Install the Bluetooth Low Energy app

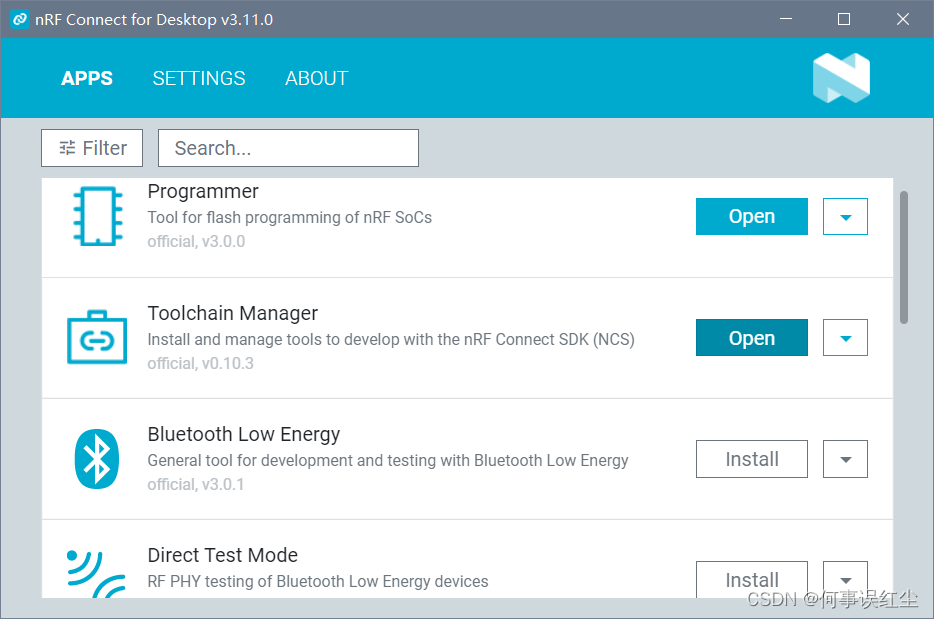click(751, 459)
